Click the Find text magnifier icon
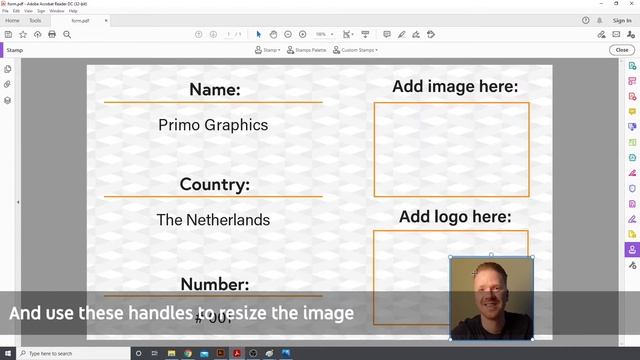 coord(67,35)
